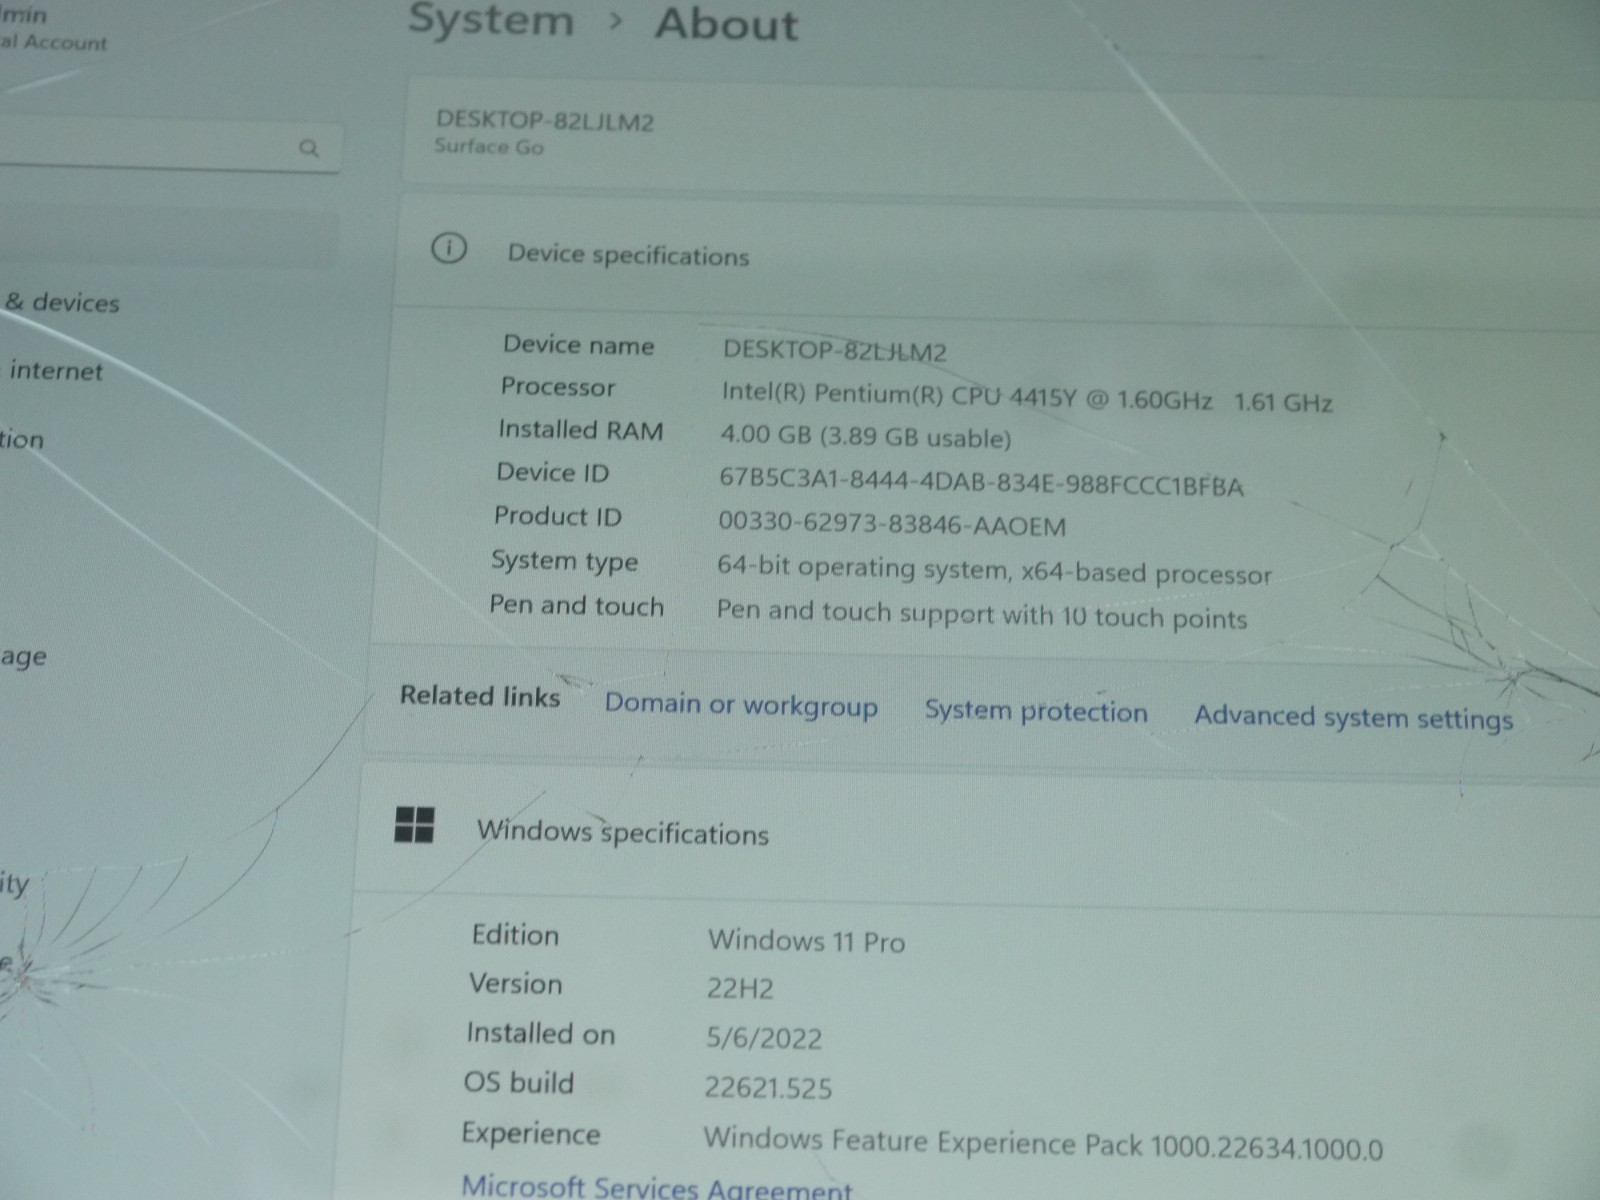Click the About page title
This screenshot has width=1600, height=1200.
tap(727, 23)
